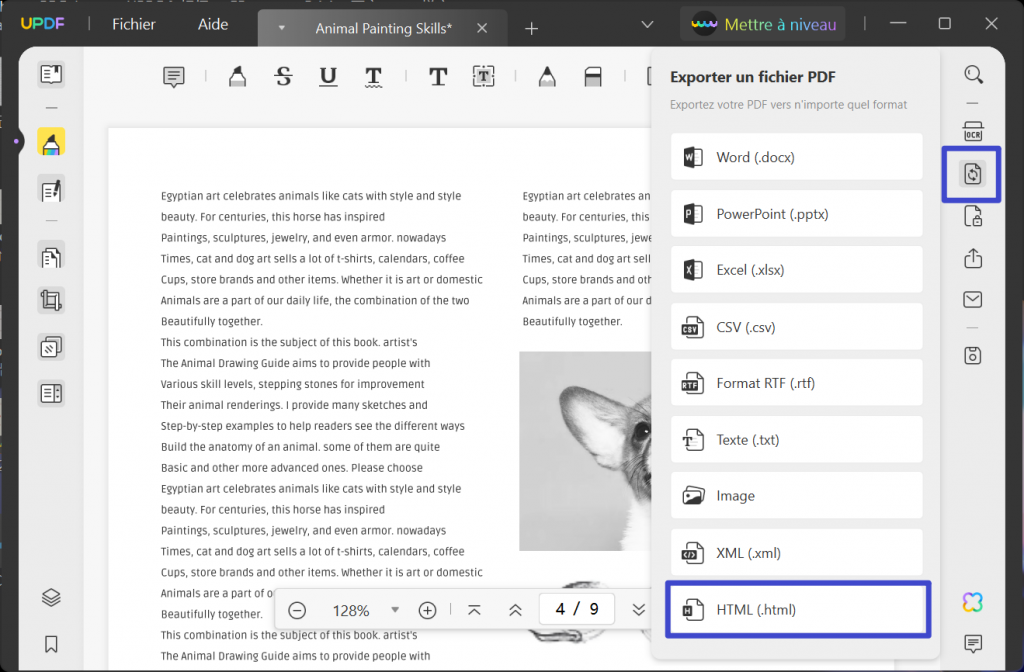Viewport: 1024px width, 672px height.
Task: Open the share option in right sidebar
Action: tap(973, 258)
